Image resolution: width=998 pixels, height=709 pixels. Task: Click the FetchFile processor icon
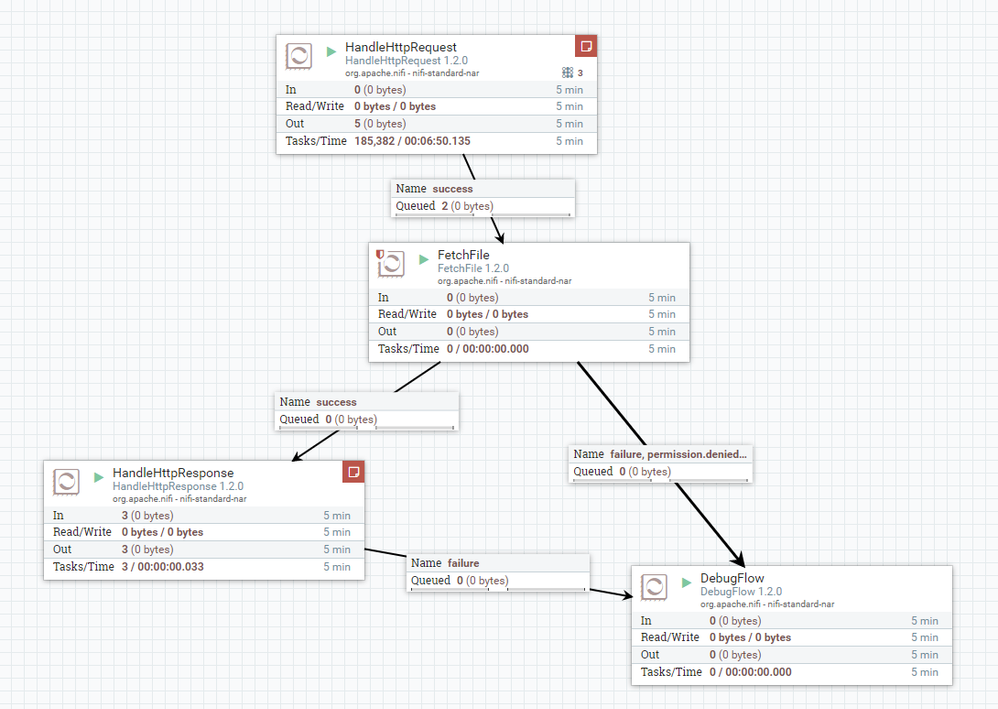(390, 265)
